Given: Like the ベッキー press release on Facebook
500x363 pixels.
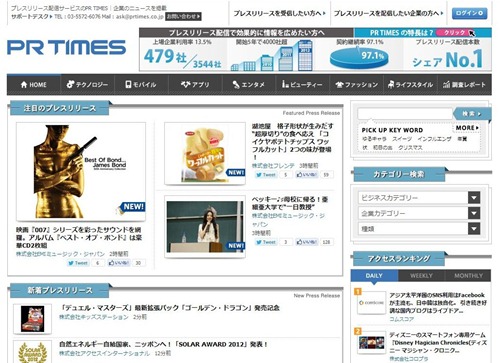Looking at the screenshot, I should pyautogui.click(x=307, y=242).
